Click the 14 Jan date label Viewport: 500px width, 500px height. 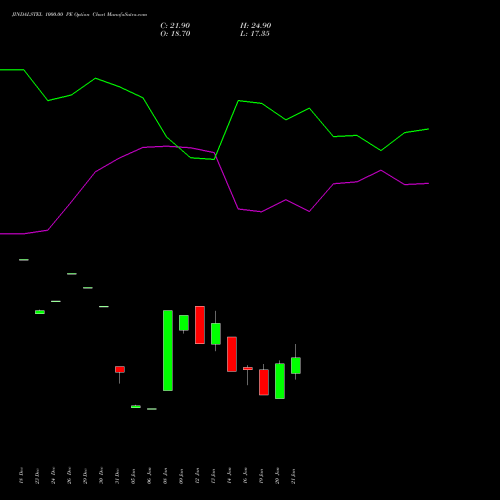(229, 476)
